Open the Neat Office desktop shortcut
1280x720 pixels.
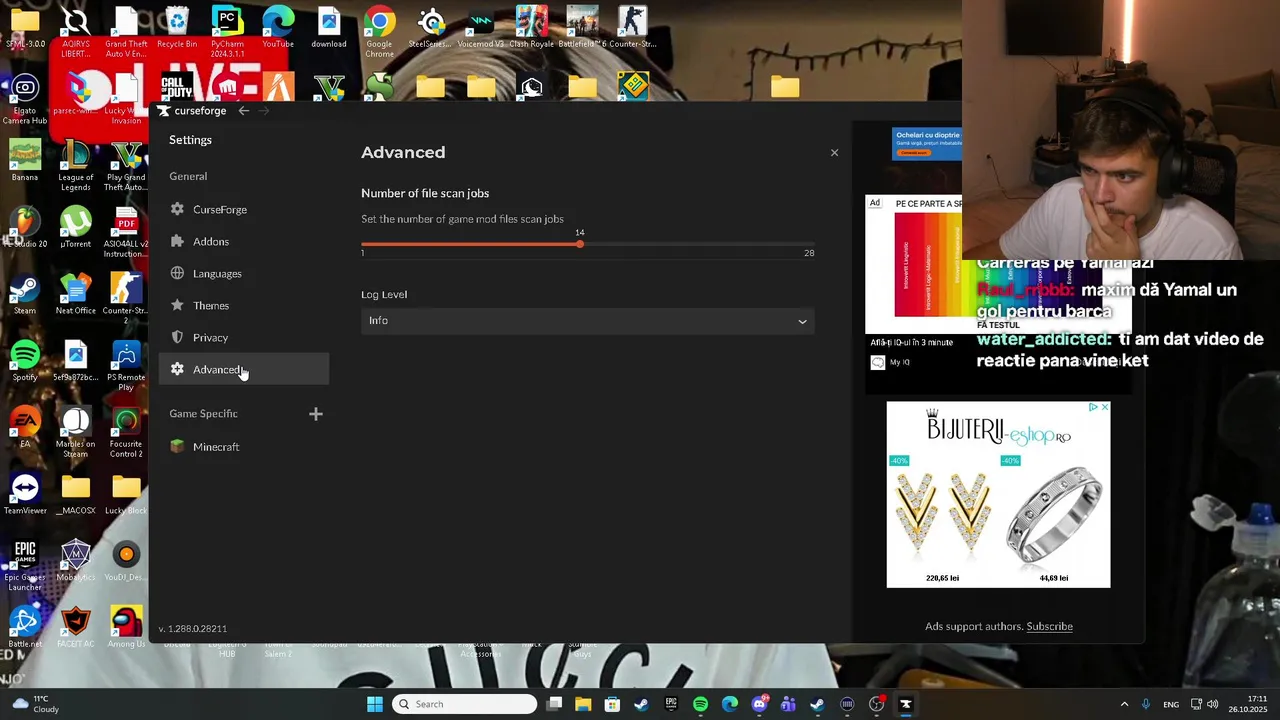75,295
